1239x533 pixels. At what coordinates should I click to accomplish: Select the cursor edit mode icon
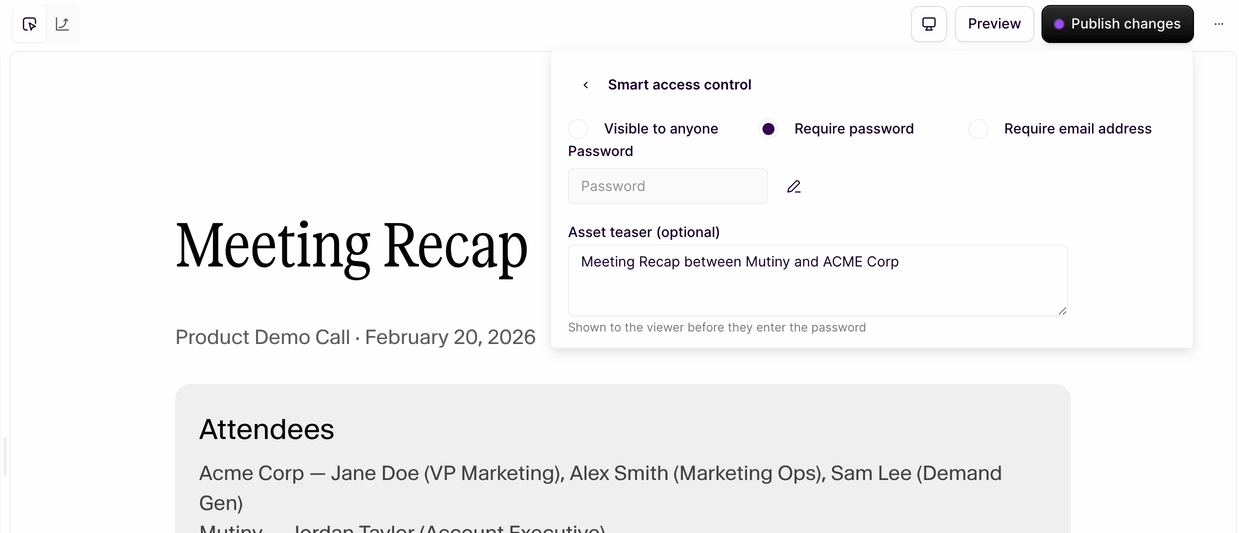pos(30,24)
